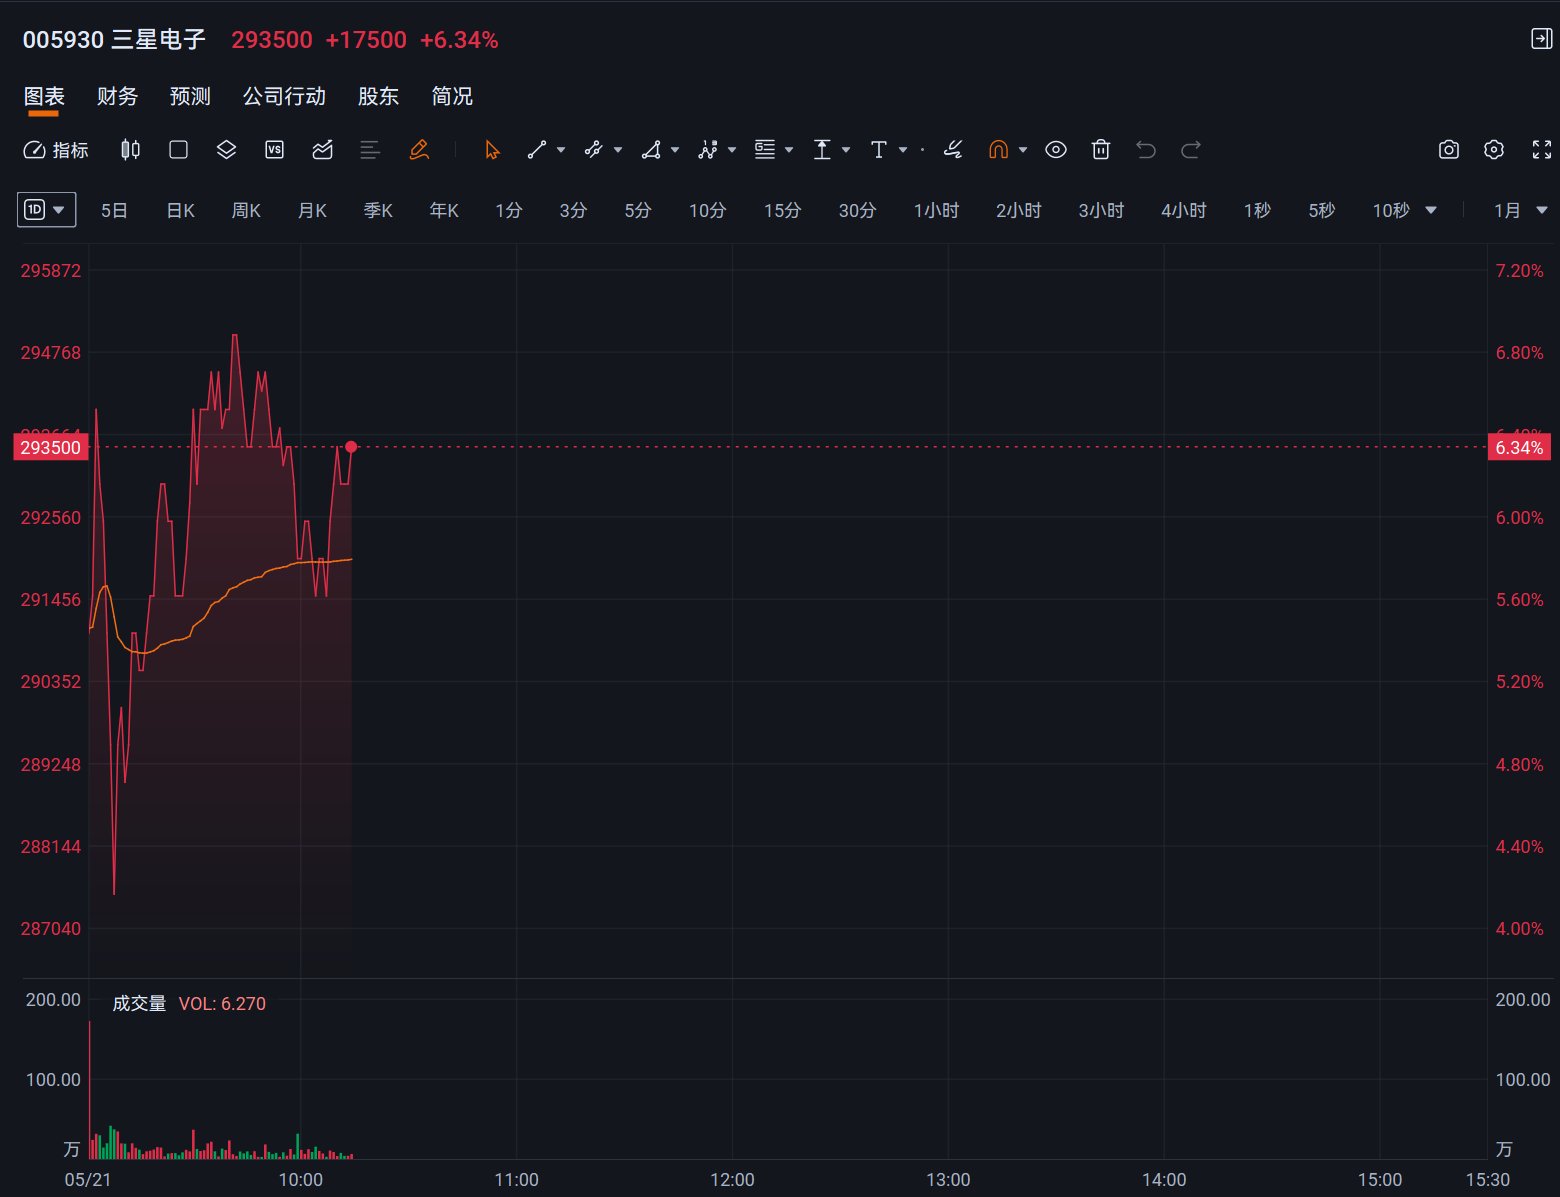This screenshot has height=1197, width=1560.
Task: Click the 293500 current price marker
Action: (51, 447)
